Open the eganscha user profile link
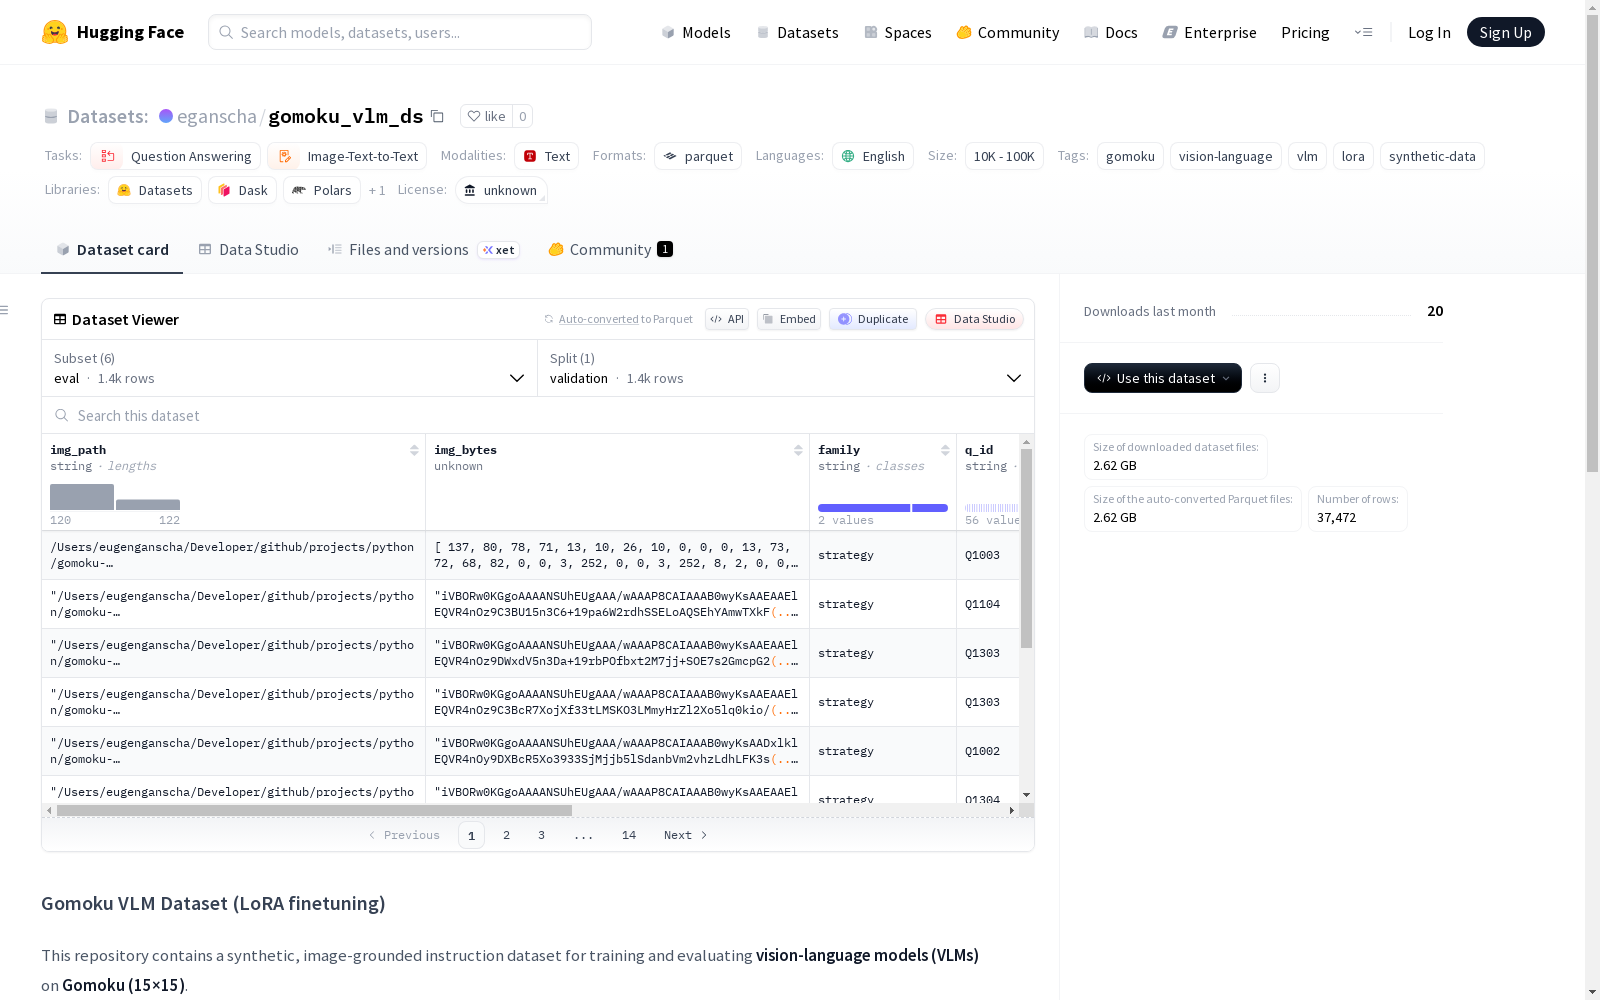 pos(217,116)
